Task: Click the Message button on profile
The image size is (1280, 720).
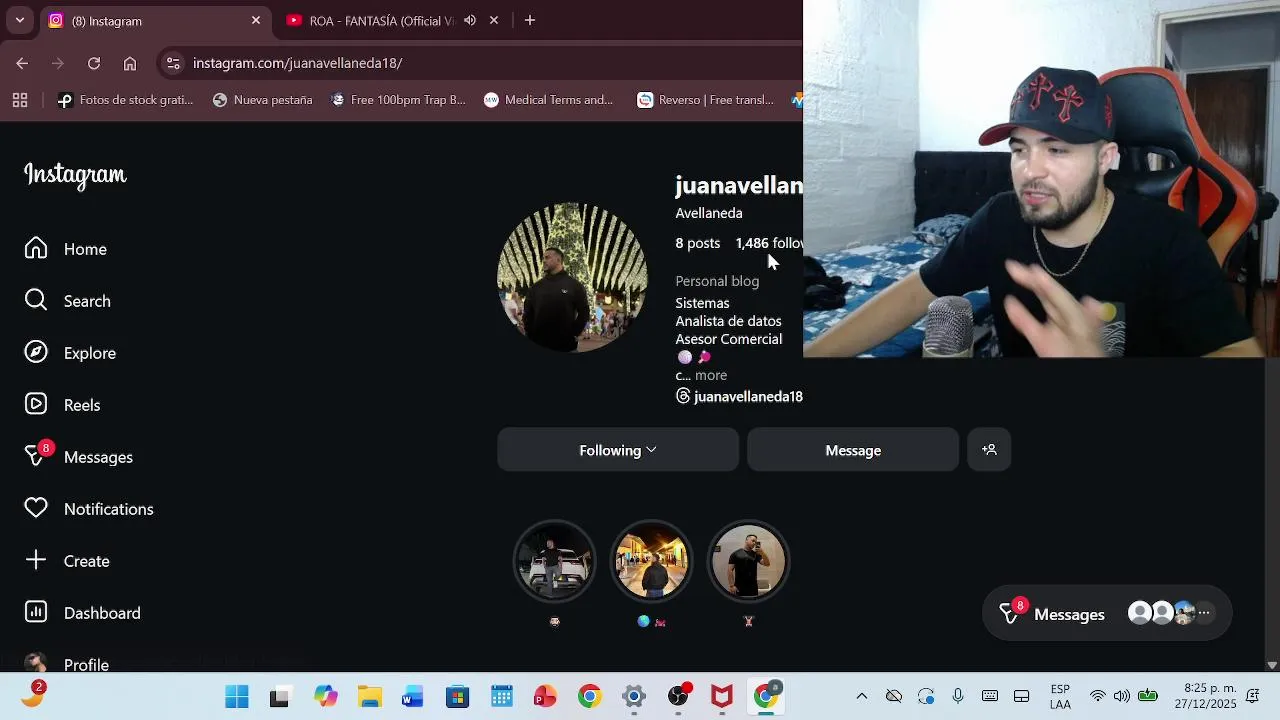Action: pos(853,450)
